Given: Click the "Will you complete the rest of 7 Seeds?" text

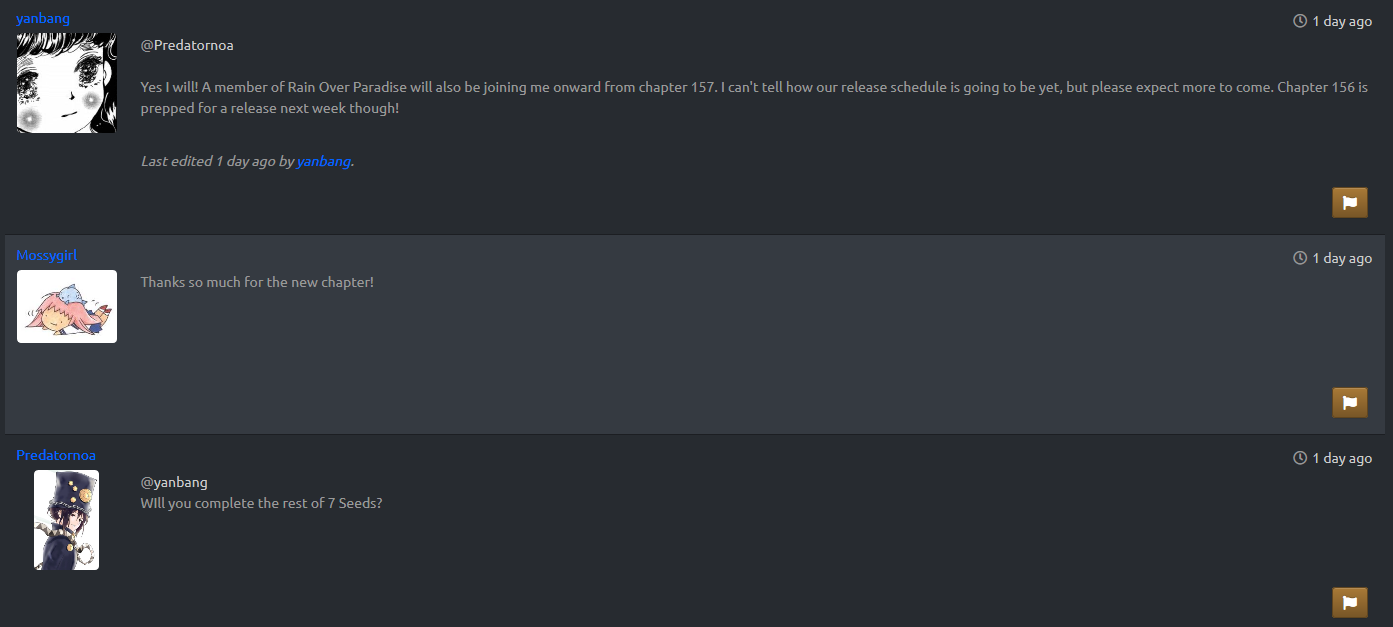Looking at the screenshot, I should 261,503.
